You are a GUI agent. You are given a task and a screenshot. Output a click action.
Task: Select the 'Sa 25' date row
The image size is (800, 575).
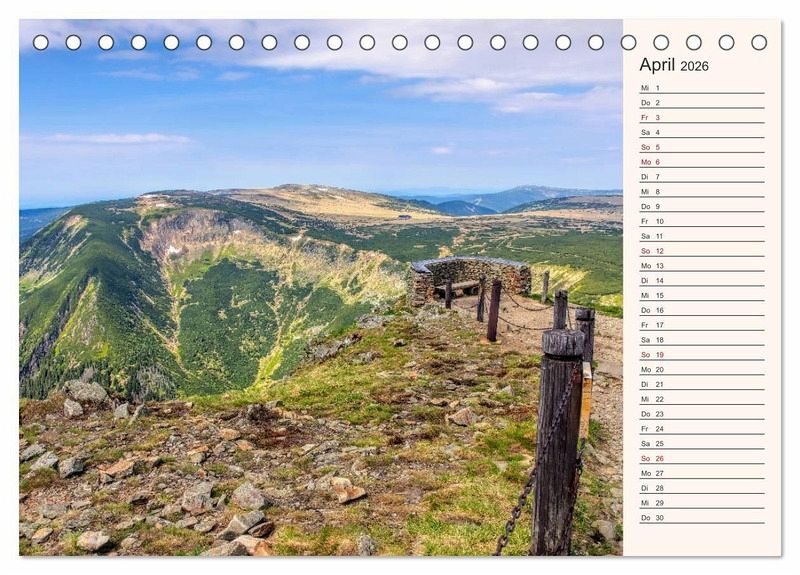(x=702, y=443)
